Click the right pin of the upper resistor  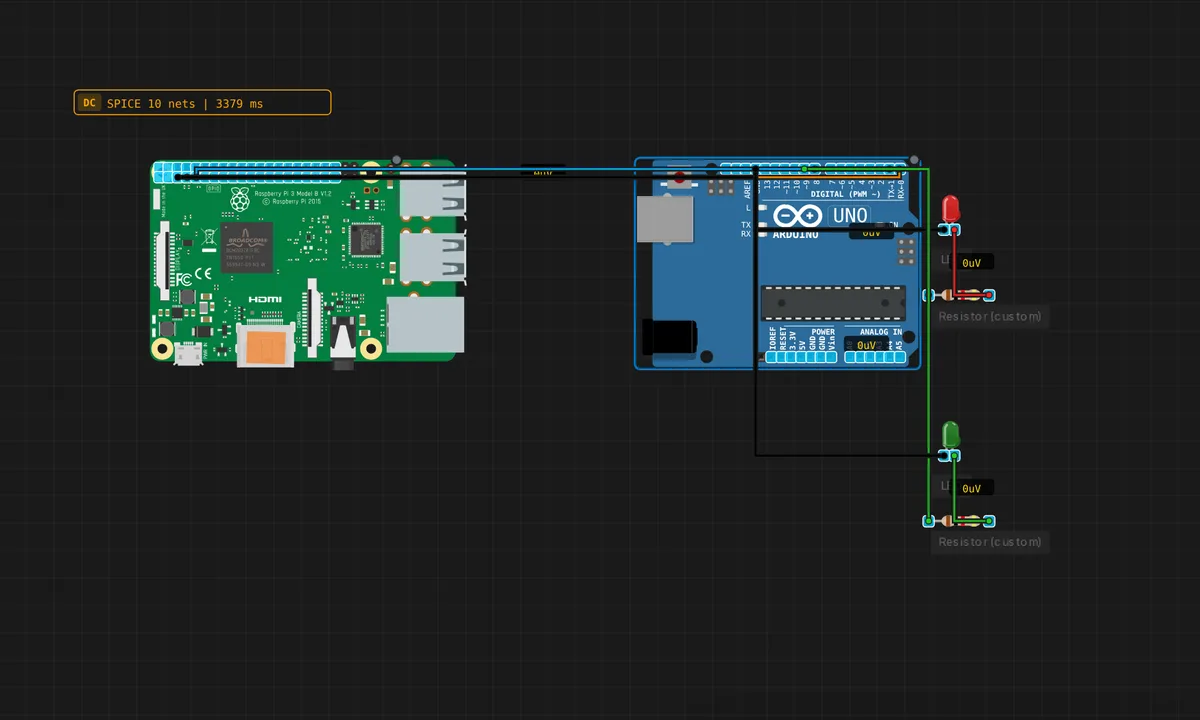990,295
